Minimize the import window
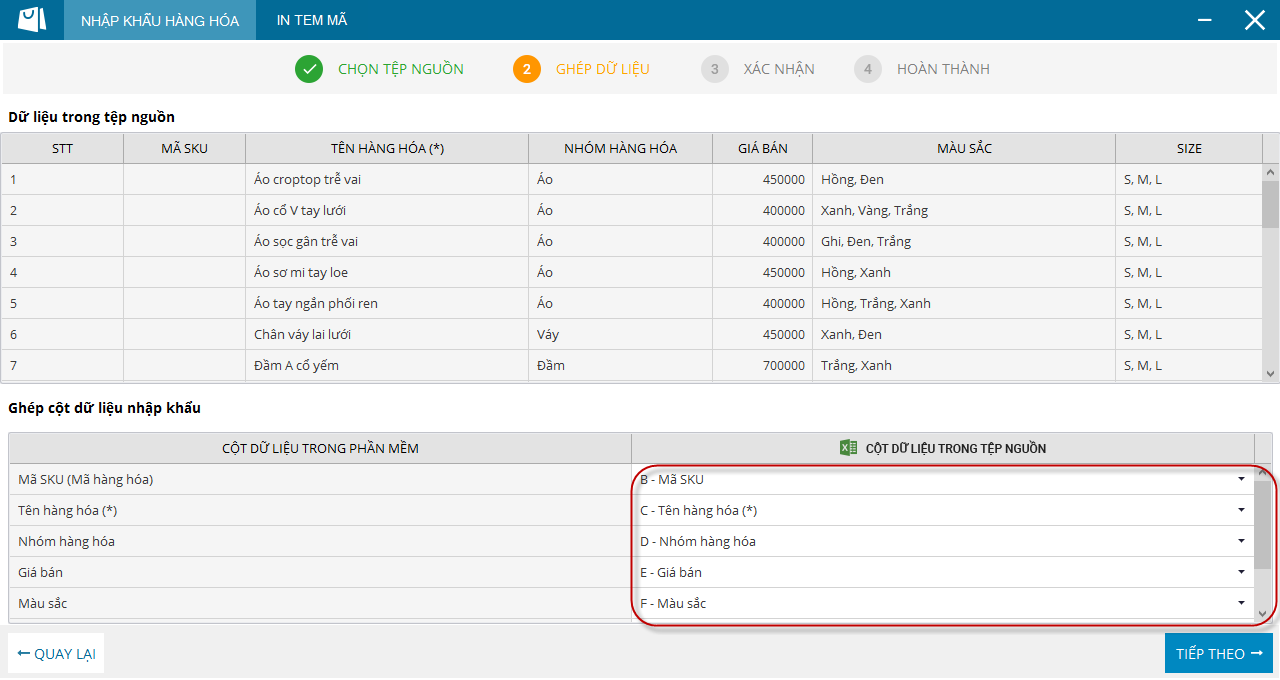Screen dimensions: 1280x680 1206,20
